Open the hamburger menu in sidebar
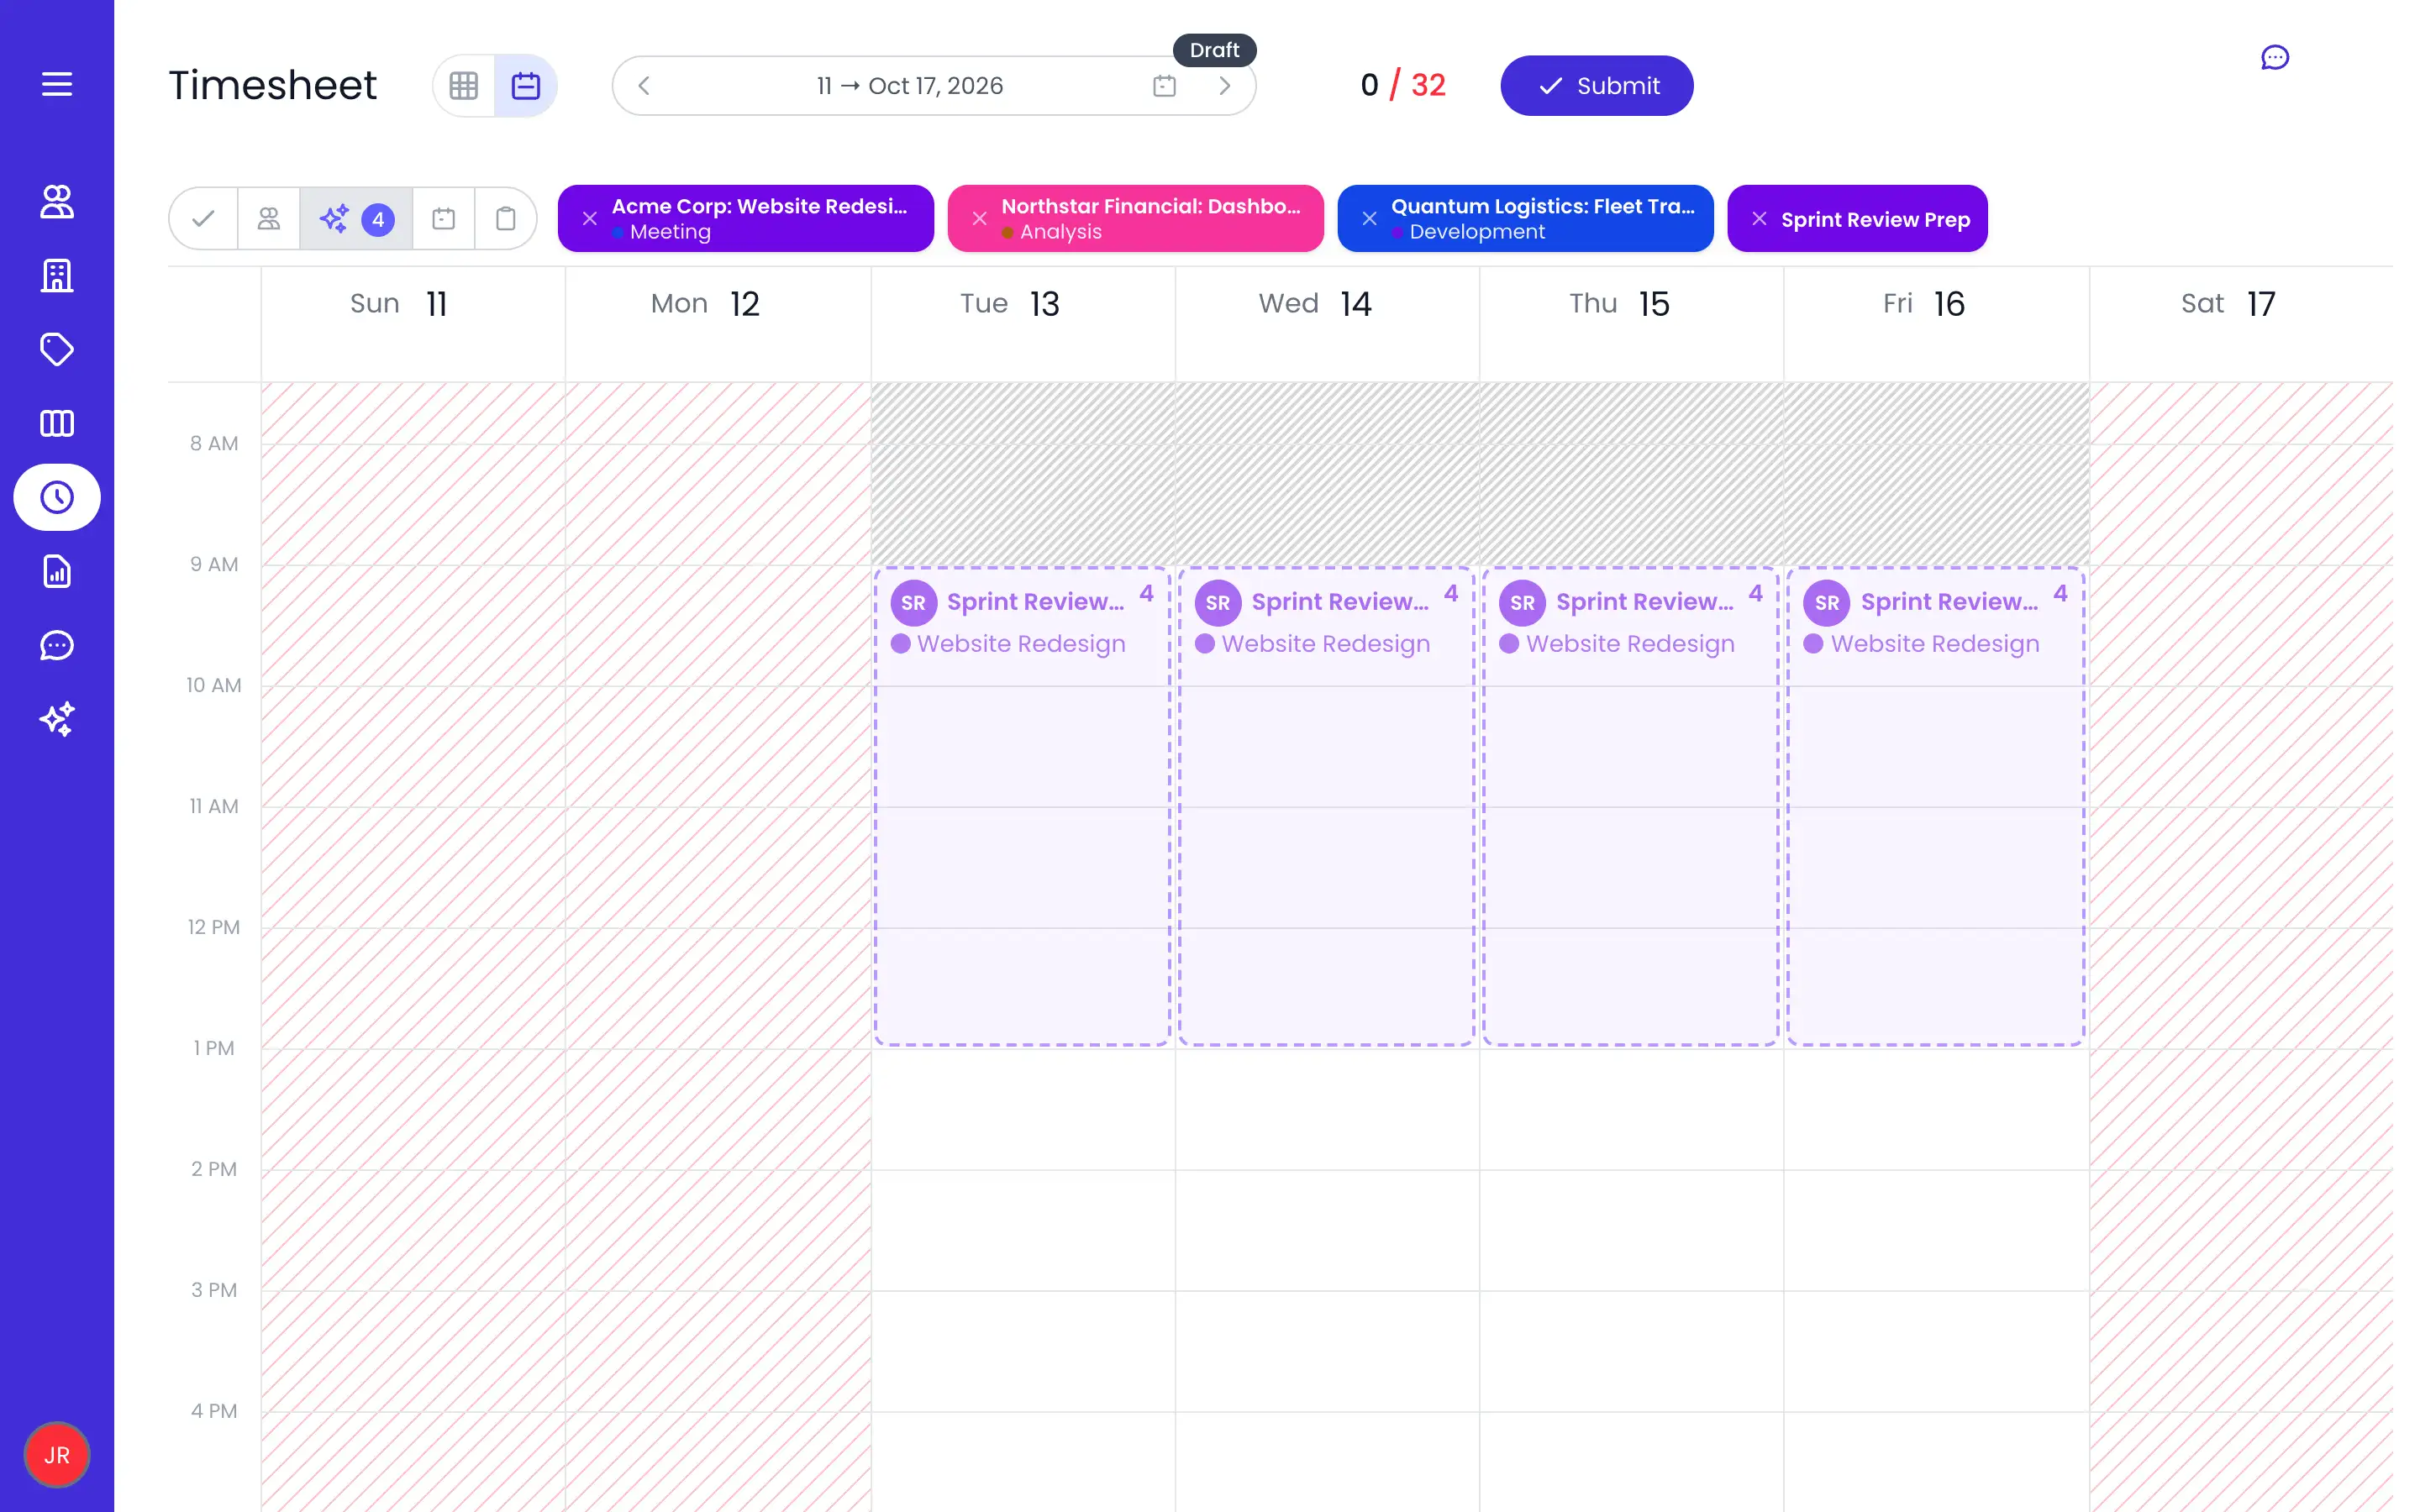The width and height of the screenshot is (2420, 1512). (57, 84)
